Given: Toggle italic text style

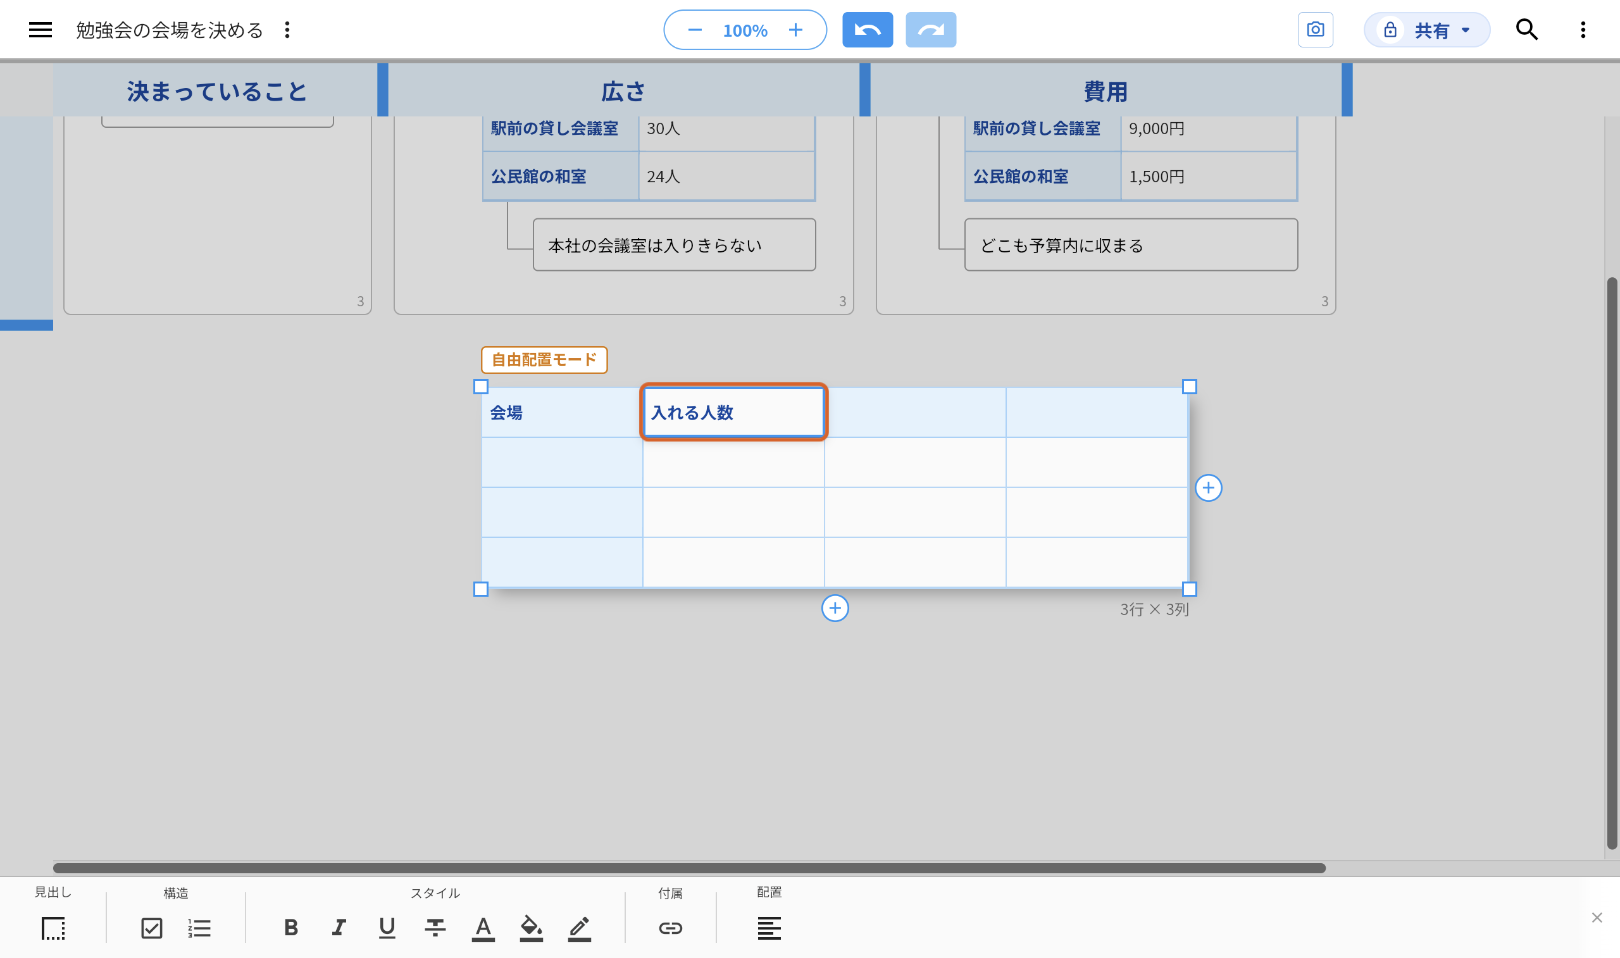Looking at the screenshot, I should (339, 928).
